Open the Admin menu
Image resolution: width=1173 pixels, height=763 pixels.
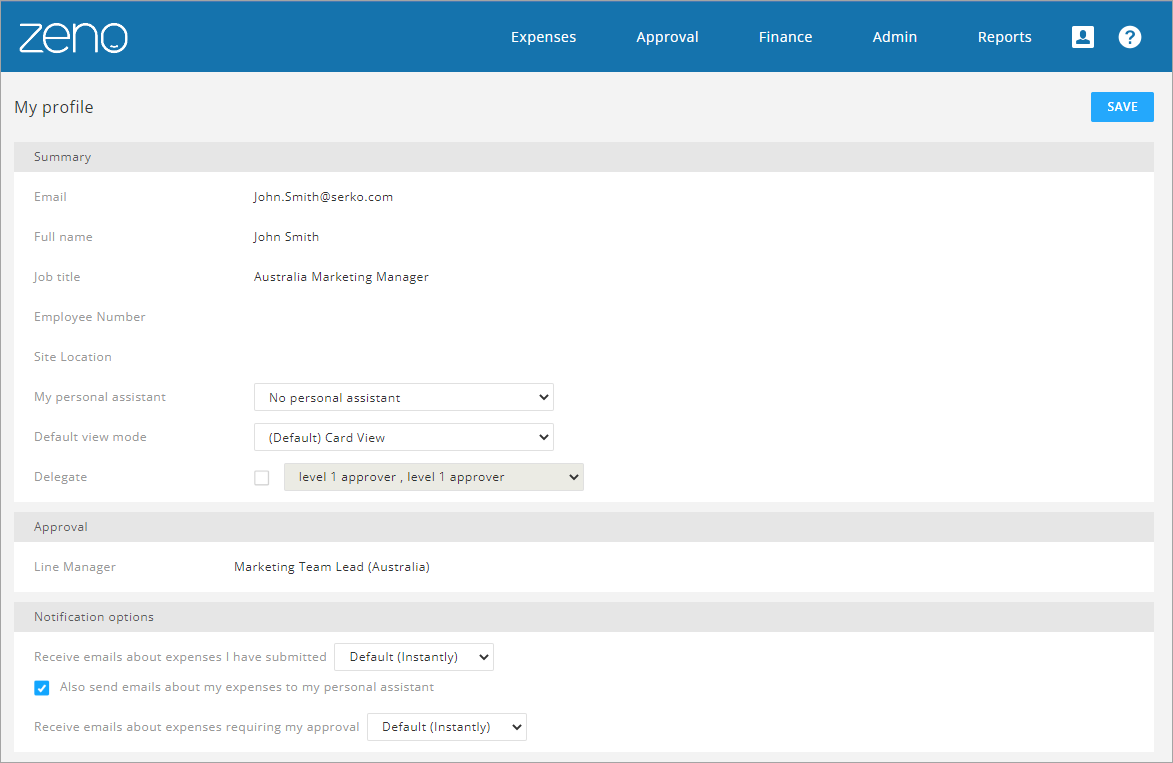[895, 37]
